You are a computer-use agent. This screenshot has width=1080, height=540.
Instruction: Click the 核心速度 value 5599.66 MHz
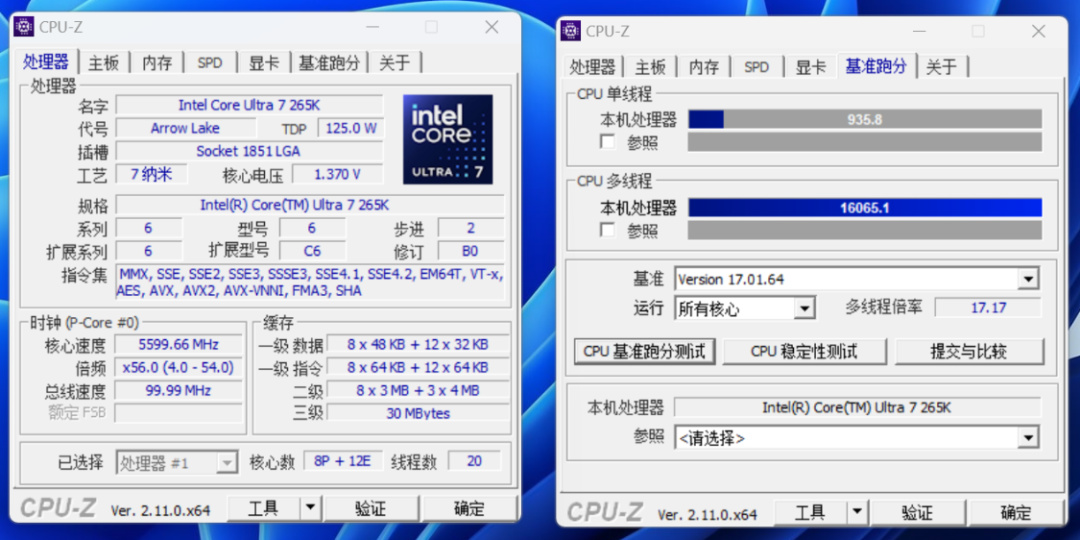tap(178, 344)
